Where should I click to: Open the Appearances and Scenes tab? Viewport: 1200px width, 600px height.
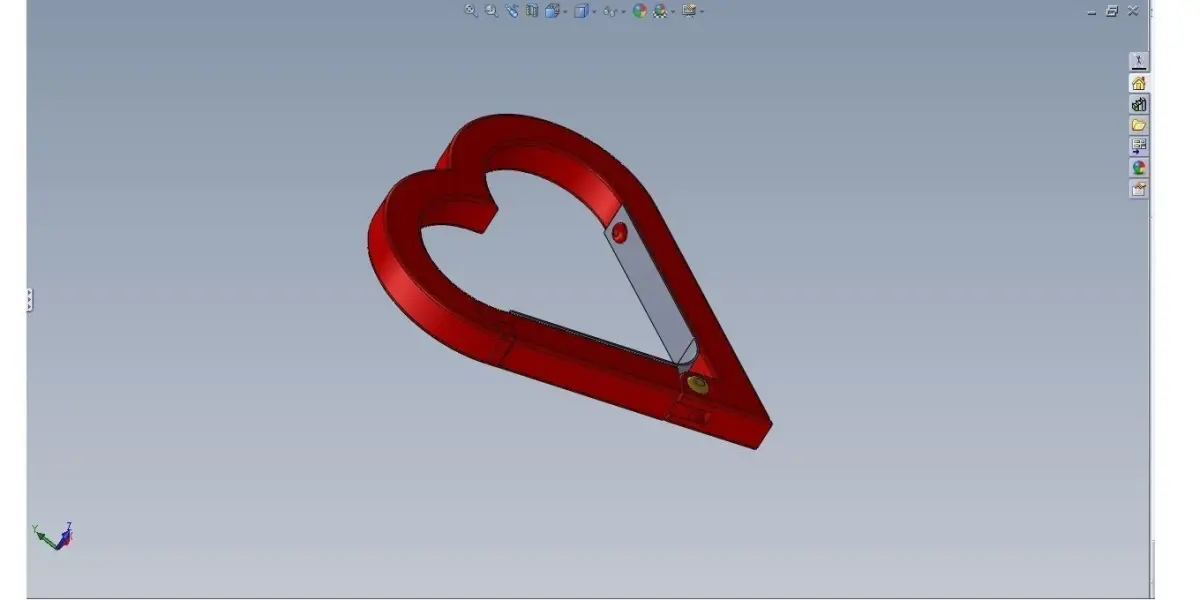point(1138,167)
